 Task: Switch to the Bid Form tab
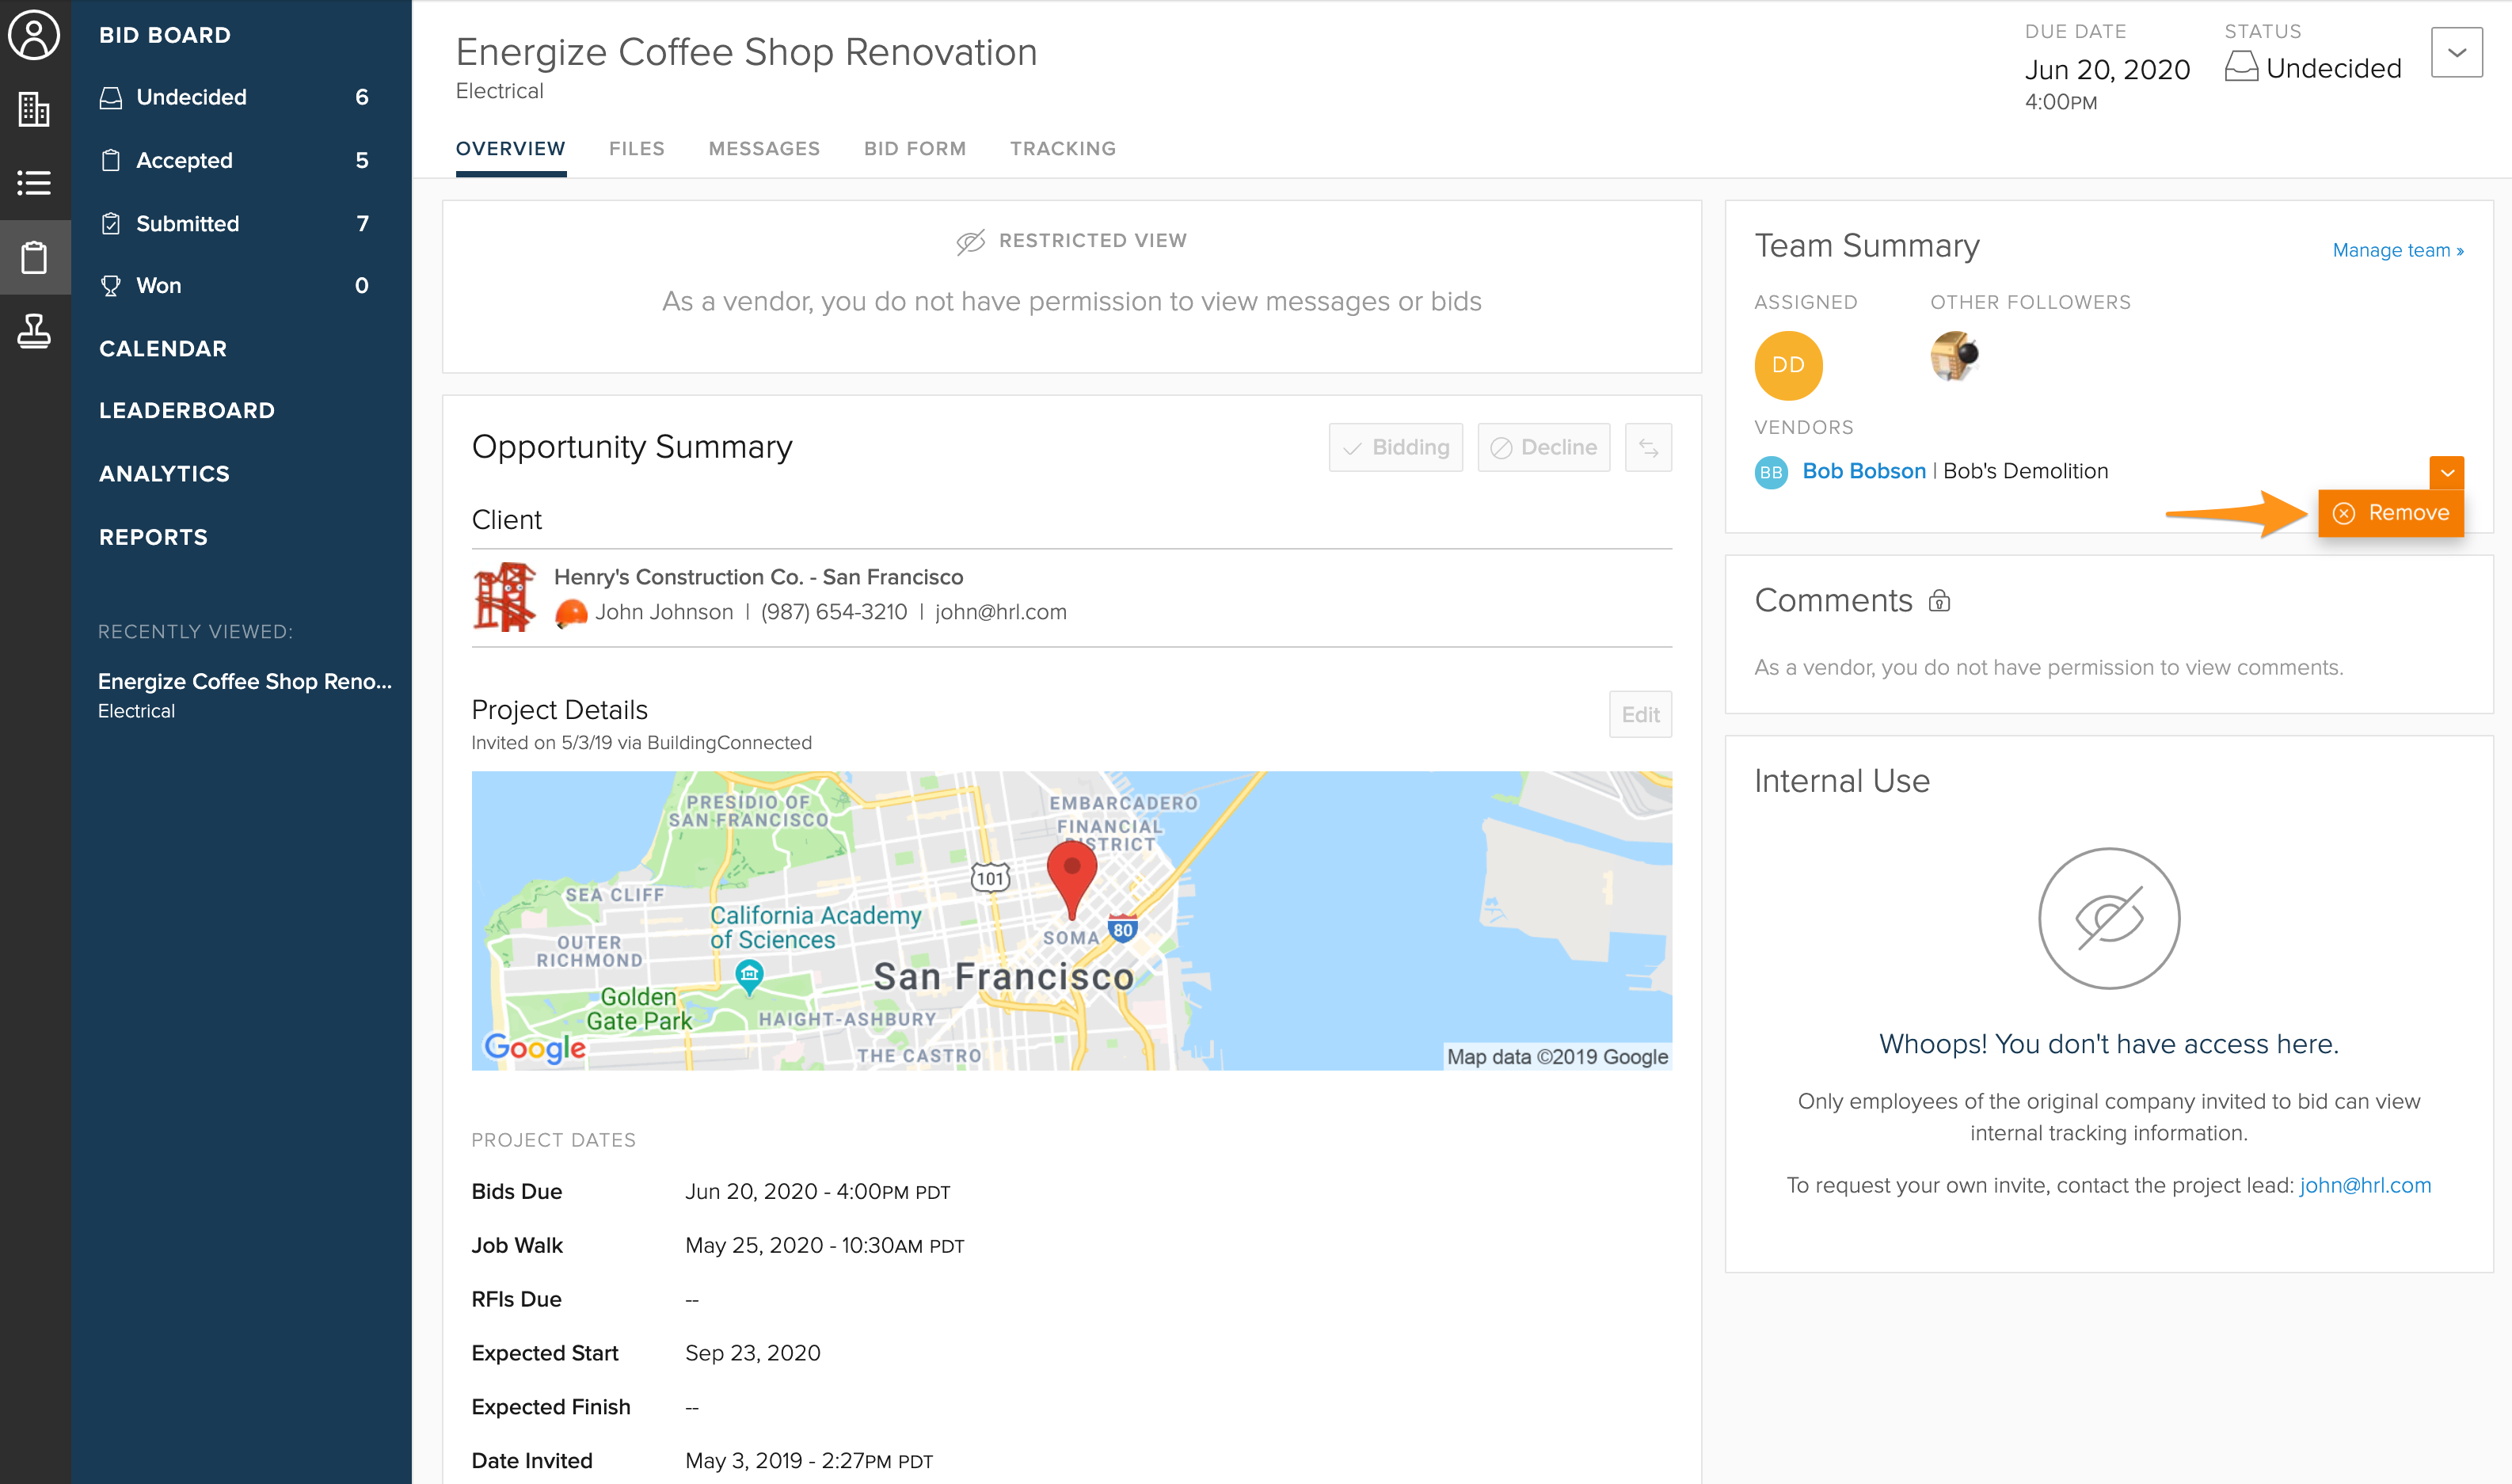[914, 149]
